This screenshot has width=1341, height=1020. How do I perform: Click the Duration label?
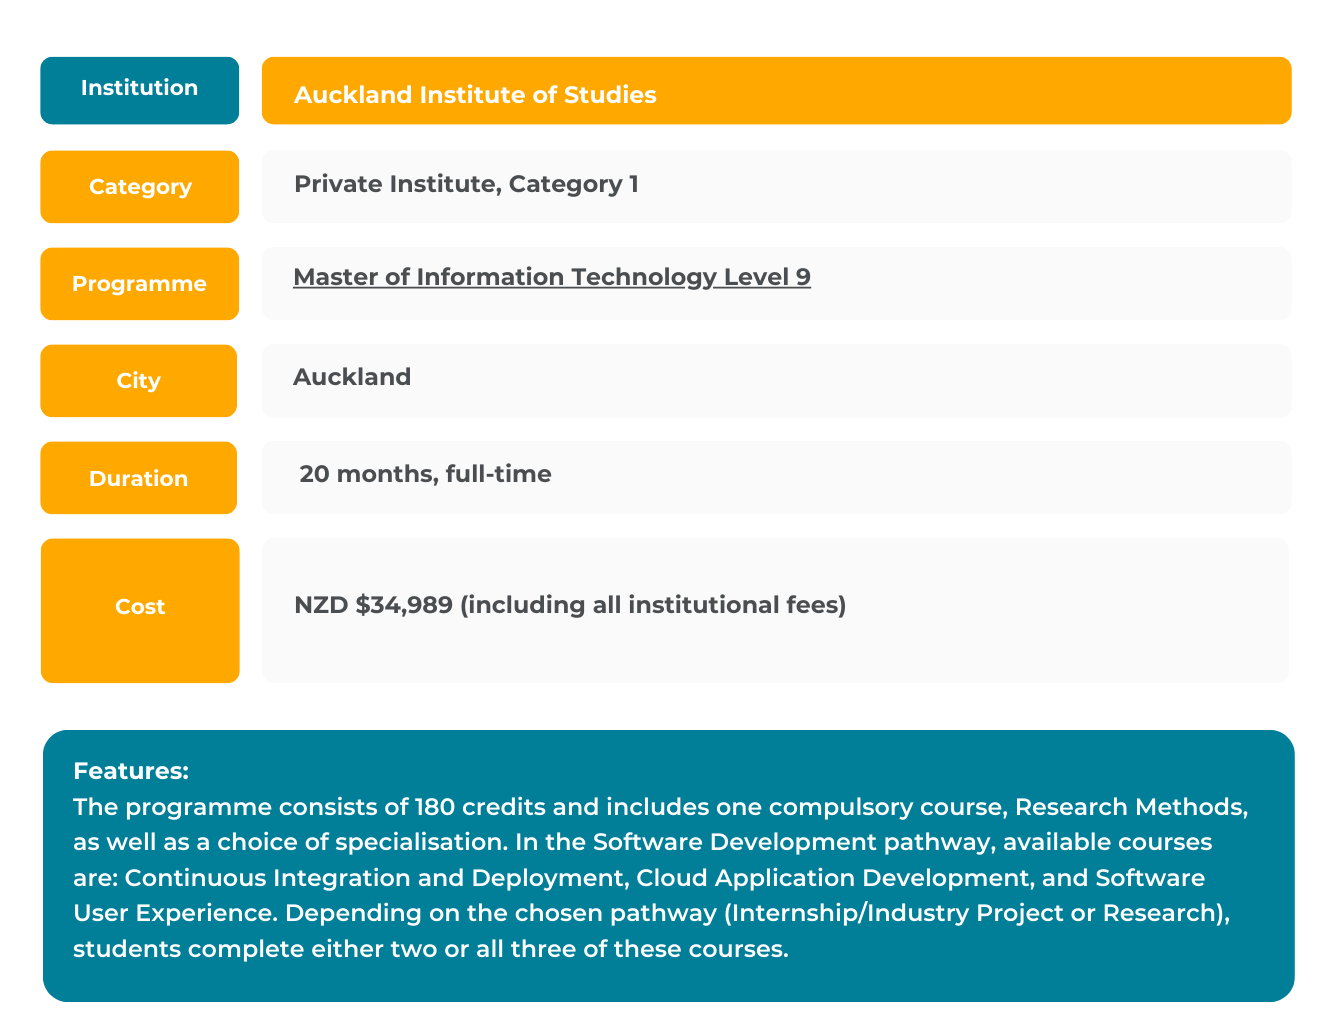(139, 478)
